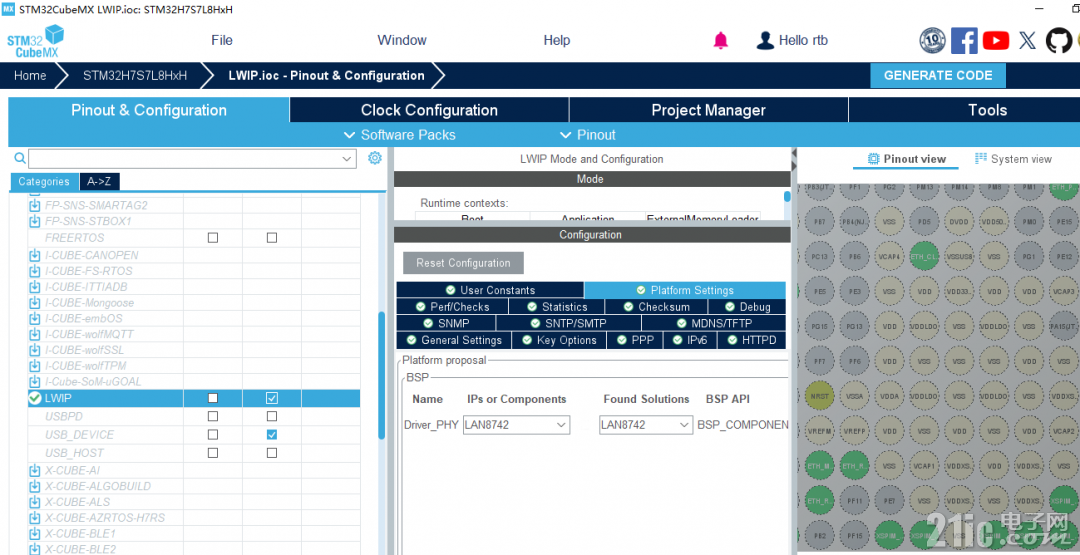The height and width of the screenshot is (555, 1080).
Task: Switch to Project Manager tab
Action: (709, 110)
